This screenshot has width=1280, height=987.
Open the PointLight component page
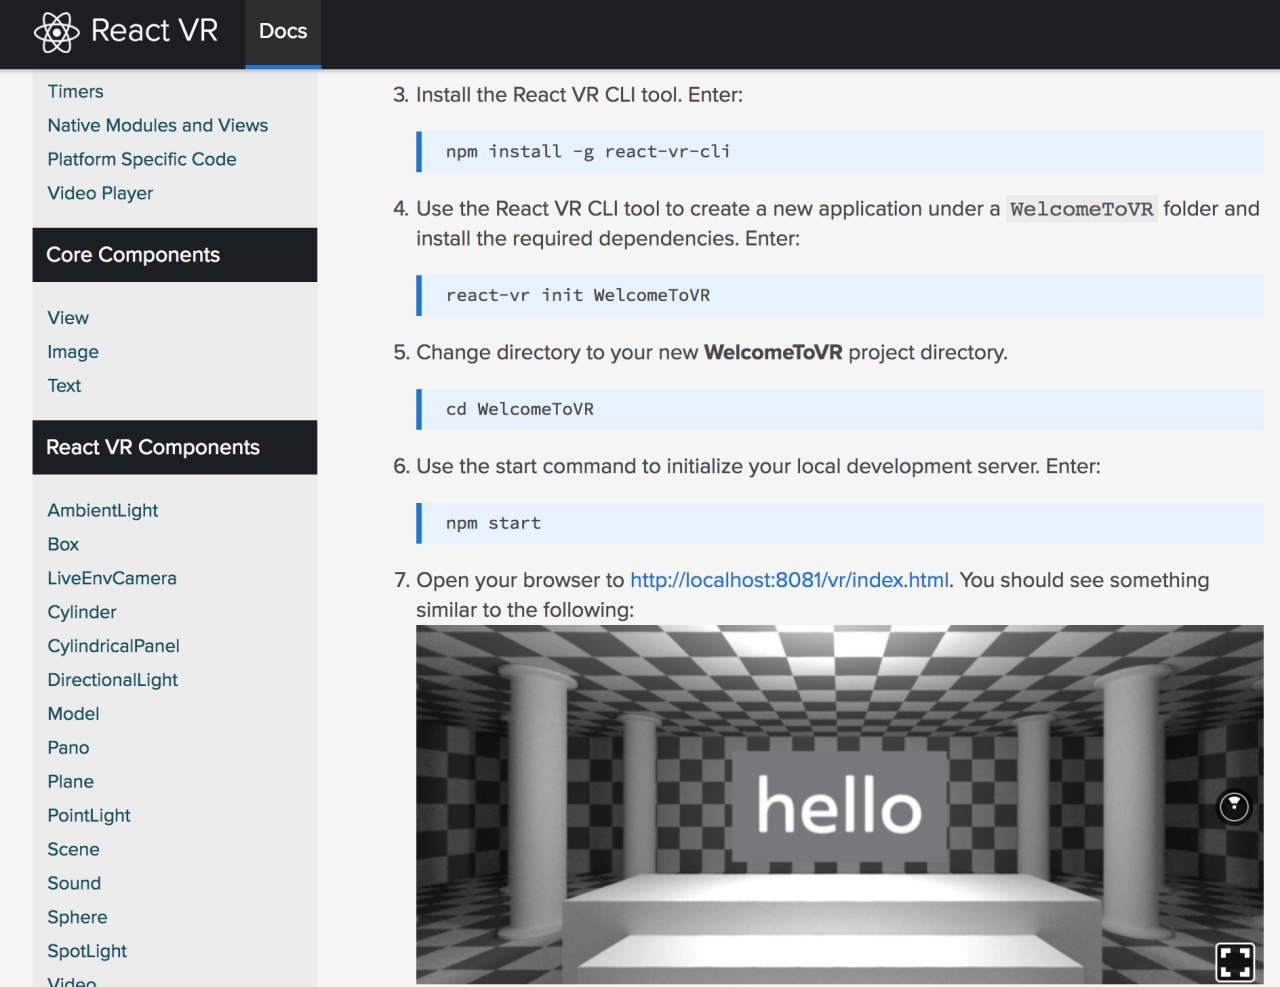click(89, 816)
